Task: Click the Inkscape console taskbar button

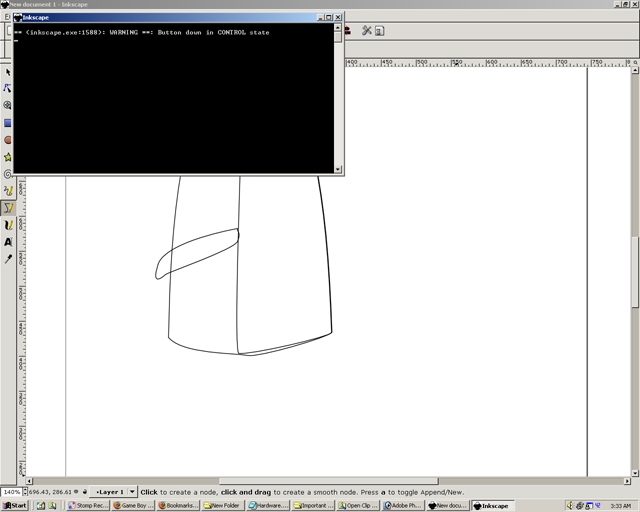Action: point(493,505)
